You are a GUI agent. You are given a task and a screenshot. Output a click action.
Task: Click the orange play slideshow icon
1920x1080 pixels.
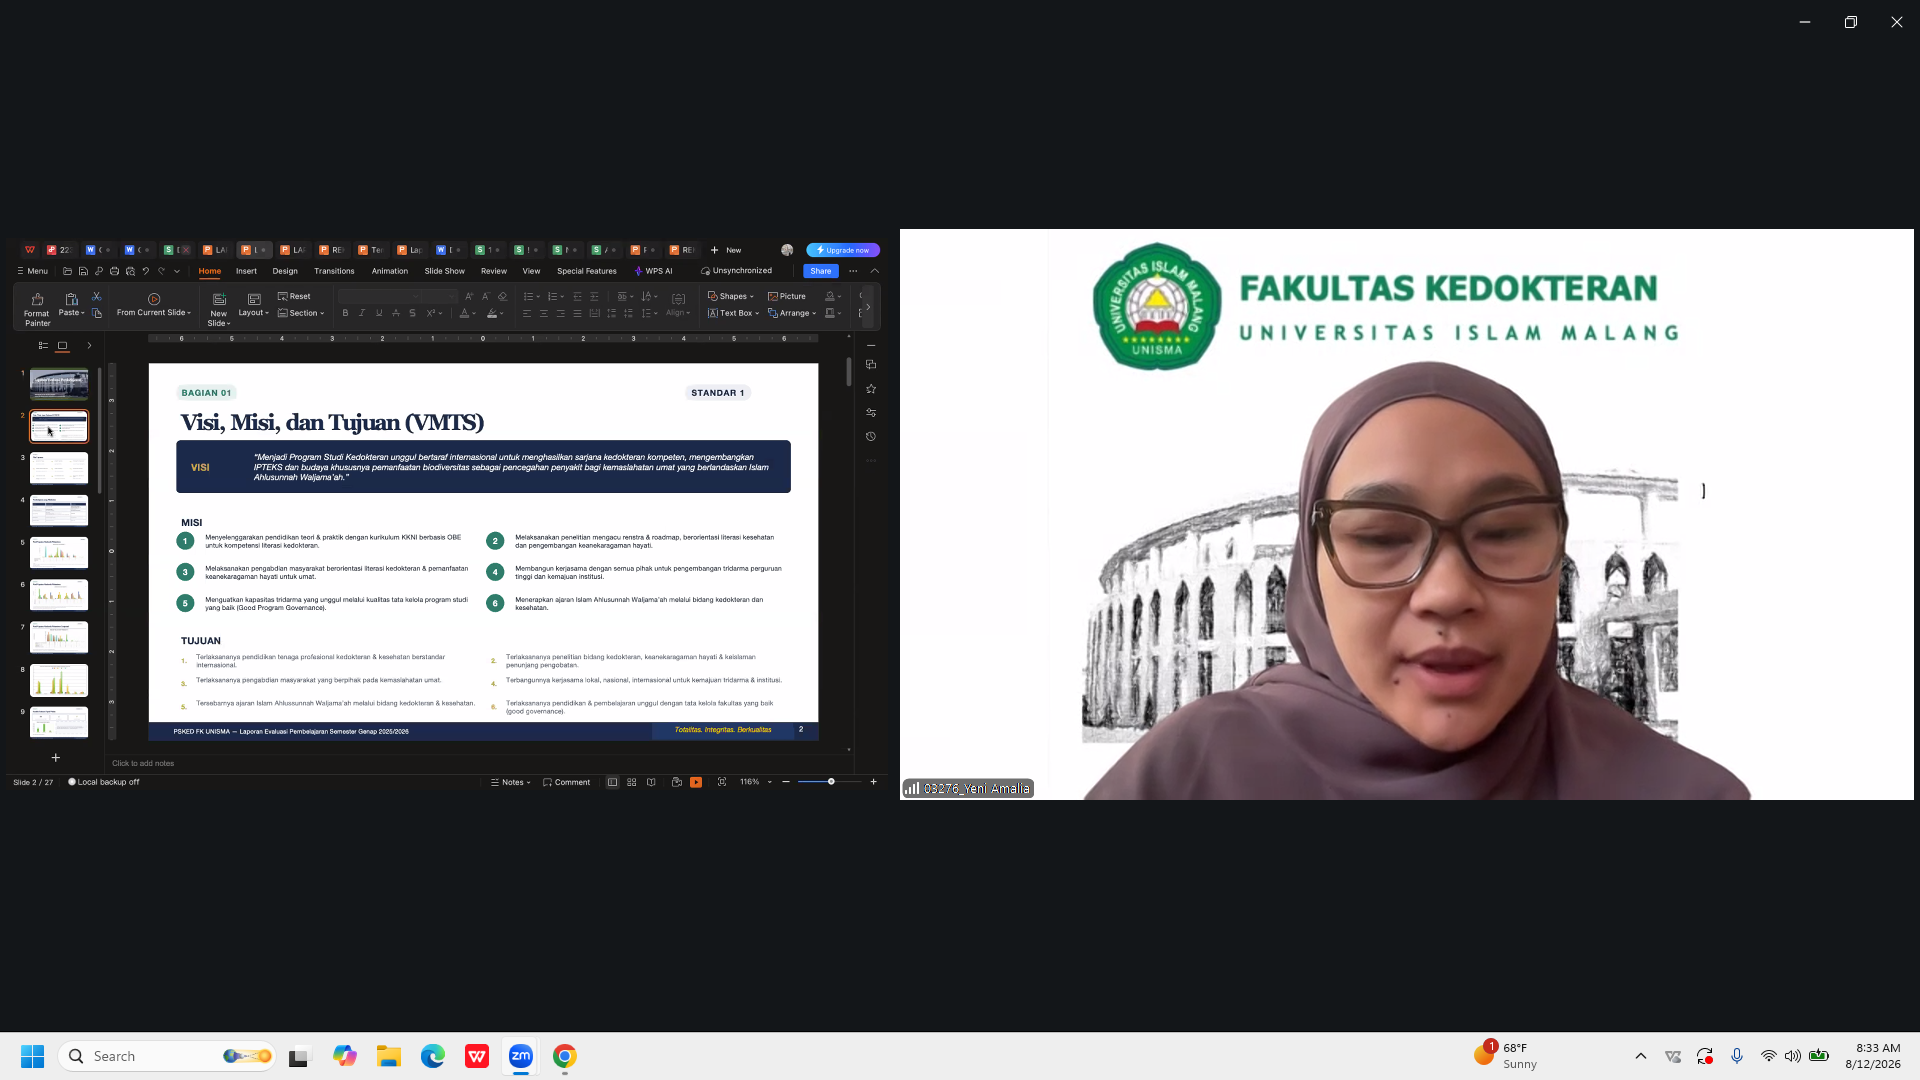point(696,782)
